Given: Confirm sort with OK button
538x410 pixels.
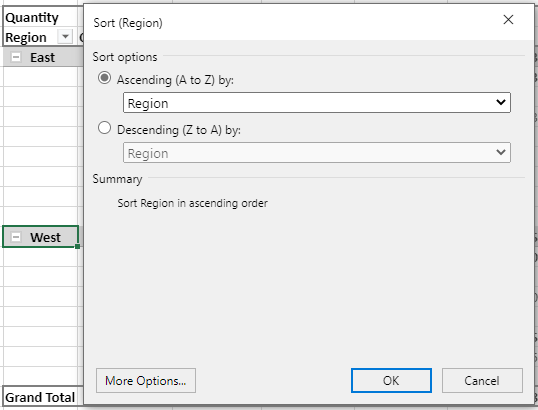Looking at the screenshot, I should pyautogui.click(x=391, y=380).
